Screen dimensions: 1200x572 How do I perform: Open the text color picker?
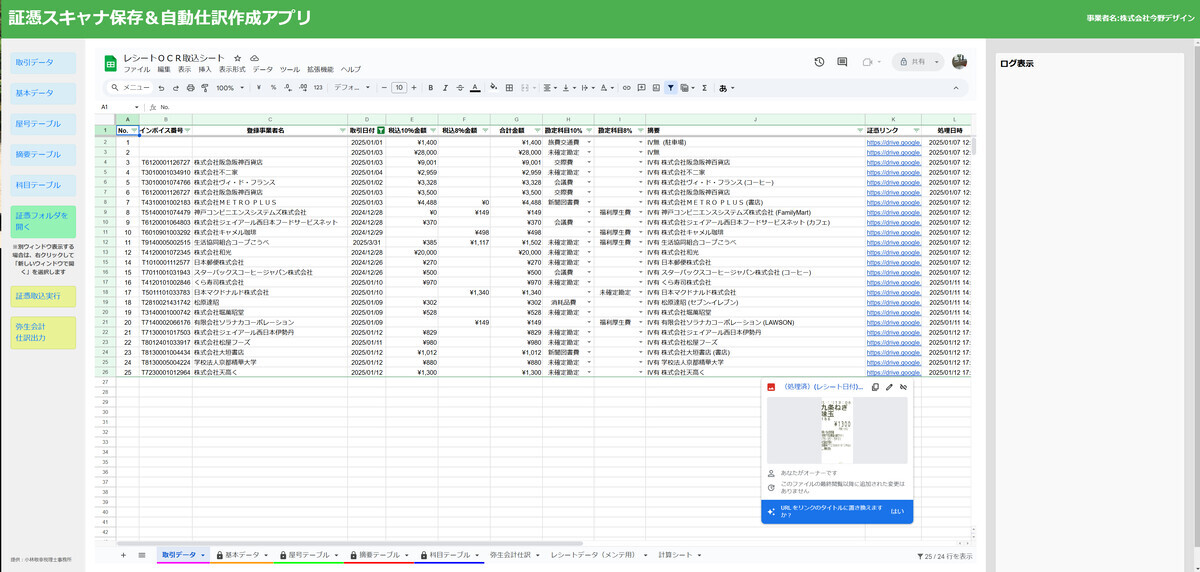pyautogui.click(x=474, y=88)
